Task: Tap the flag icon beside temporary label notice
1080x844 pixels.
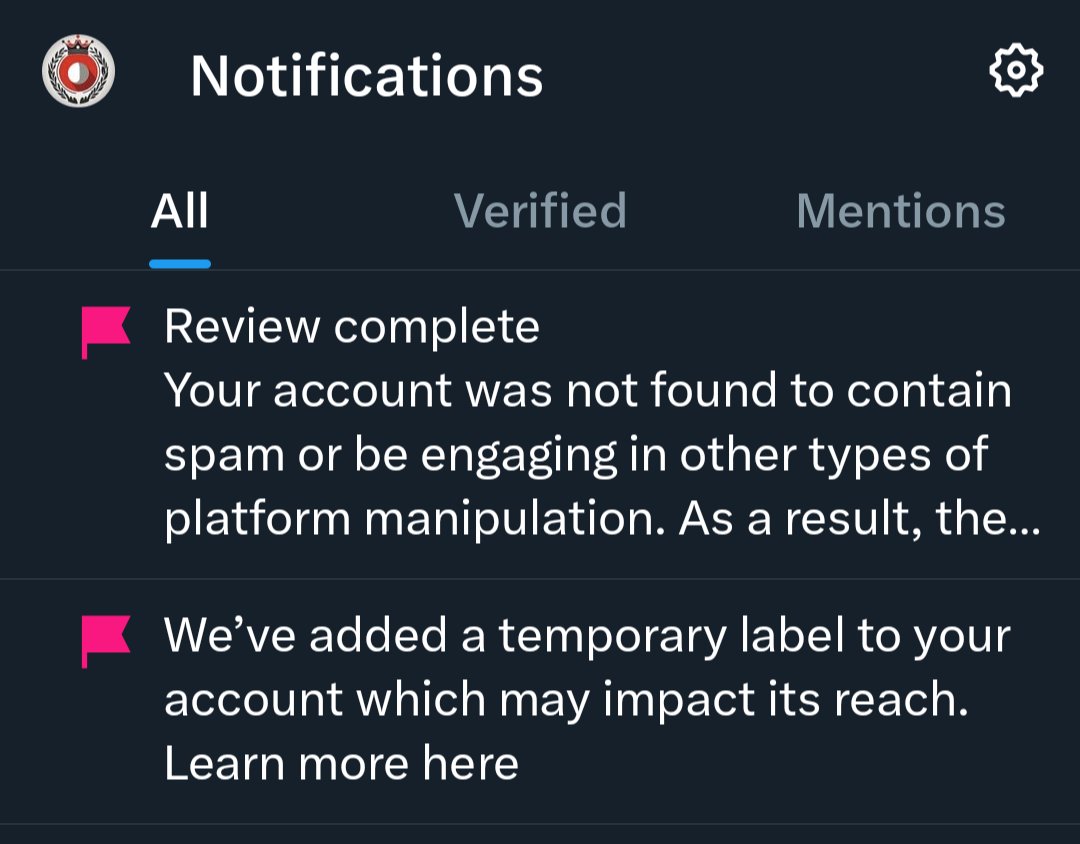Action: pos(105,640)
